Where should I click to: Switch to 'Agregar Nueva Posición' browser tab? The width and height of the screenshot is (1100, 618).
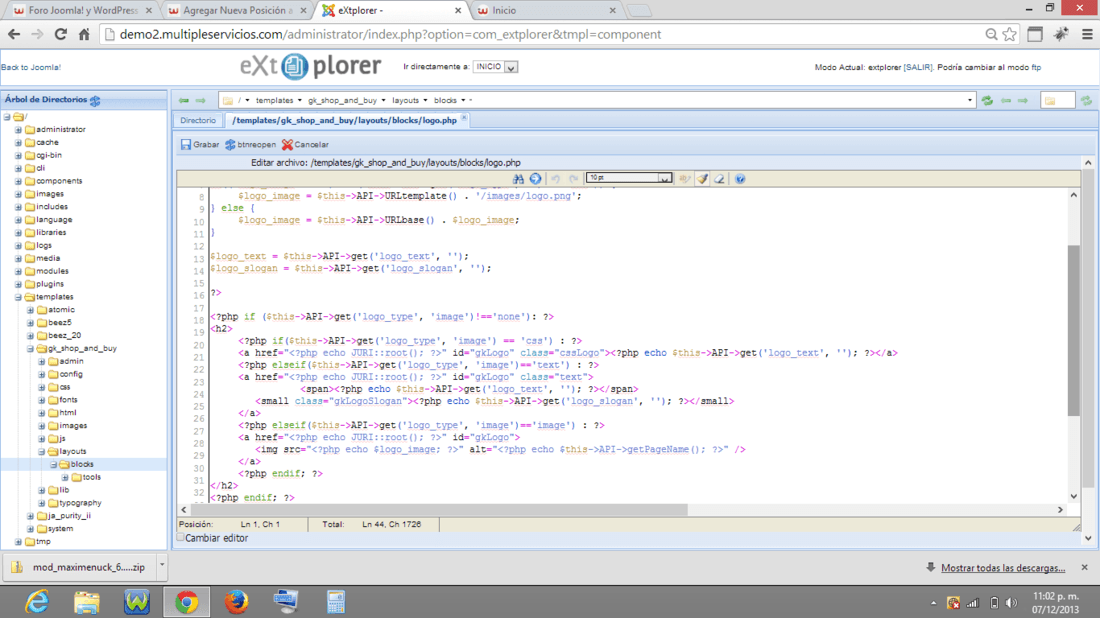[x=237, y=11]
